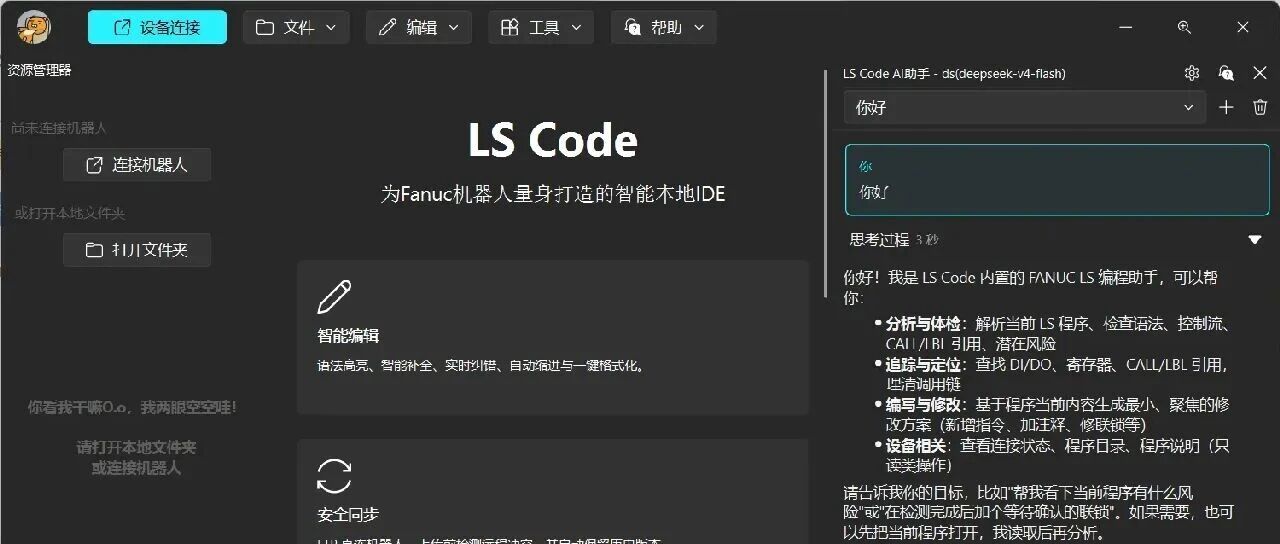
Task: Close the LS Code AI助手 panel
Action: click(1260, 73)
